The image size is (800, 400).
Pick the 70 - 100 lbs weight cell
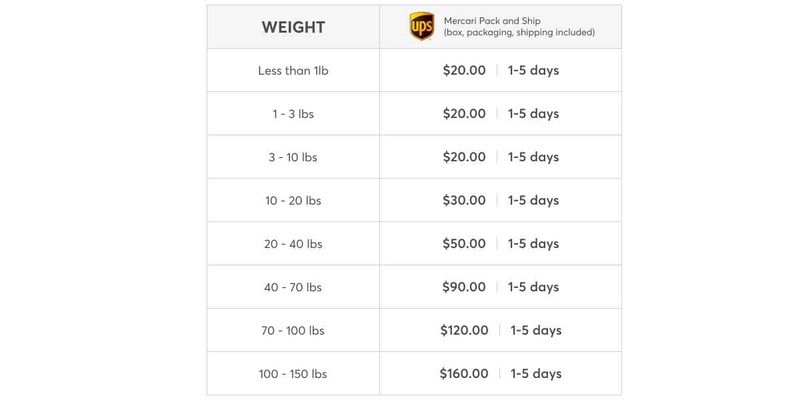click(293, 331)
